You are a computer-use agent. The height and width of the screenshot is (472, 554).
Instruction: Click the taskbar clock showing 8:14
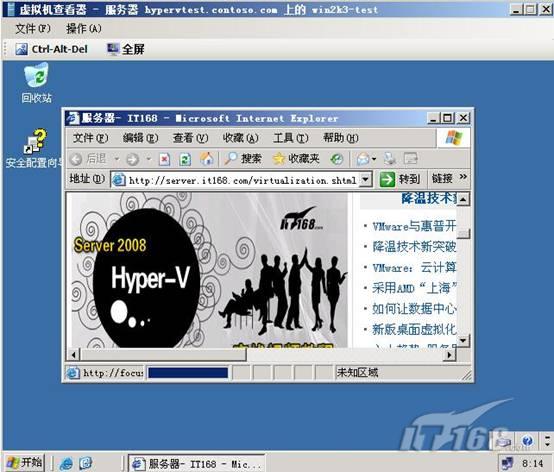(532, 463)
